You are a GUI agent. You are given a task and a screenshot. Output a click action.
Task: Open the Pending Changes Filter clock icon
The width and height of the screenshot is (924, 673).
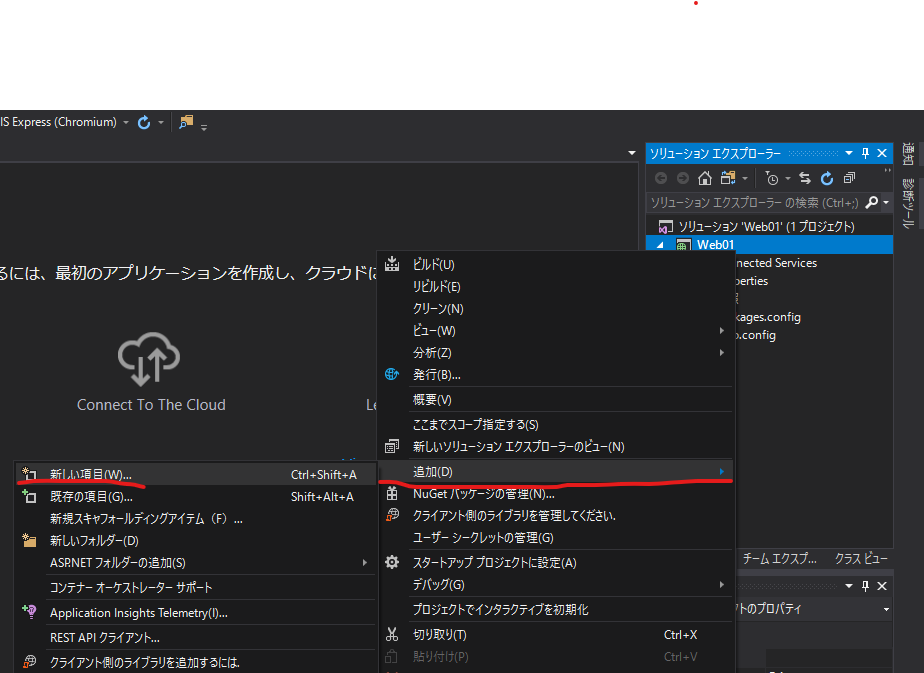click(x=772, y=178)
